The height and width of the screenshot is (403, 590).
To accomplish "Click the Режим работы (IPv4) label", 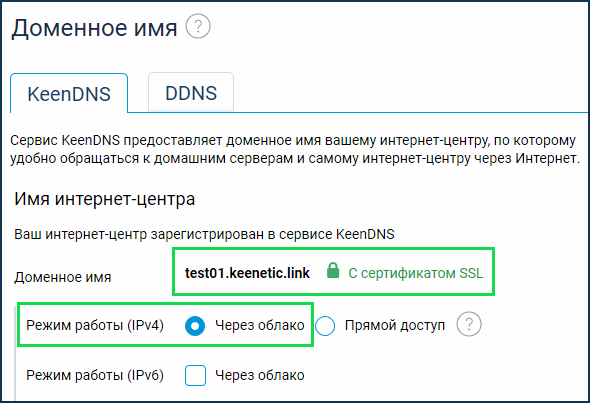I will 95,325.
